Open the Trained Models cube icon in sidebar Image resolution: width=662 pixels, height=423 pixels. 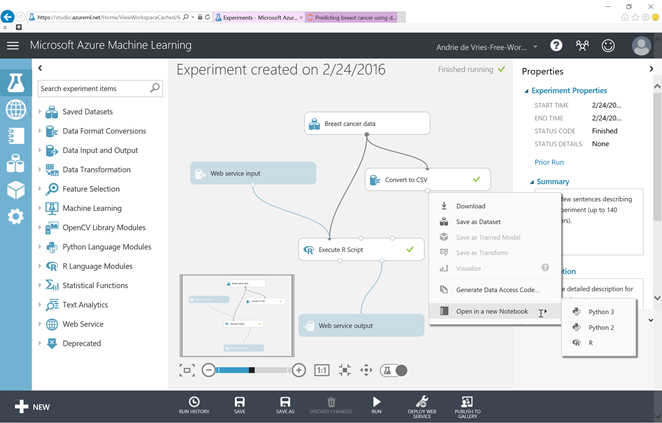click(16, 190)
